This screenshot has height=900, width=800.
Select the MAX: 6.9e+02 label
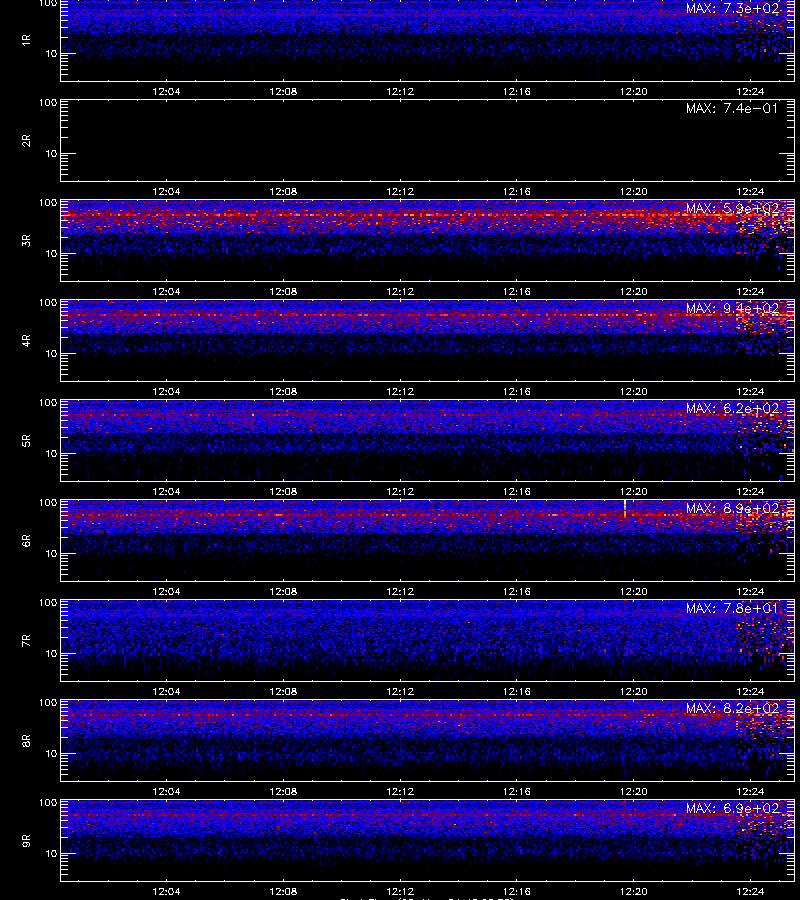[732, 809]
